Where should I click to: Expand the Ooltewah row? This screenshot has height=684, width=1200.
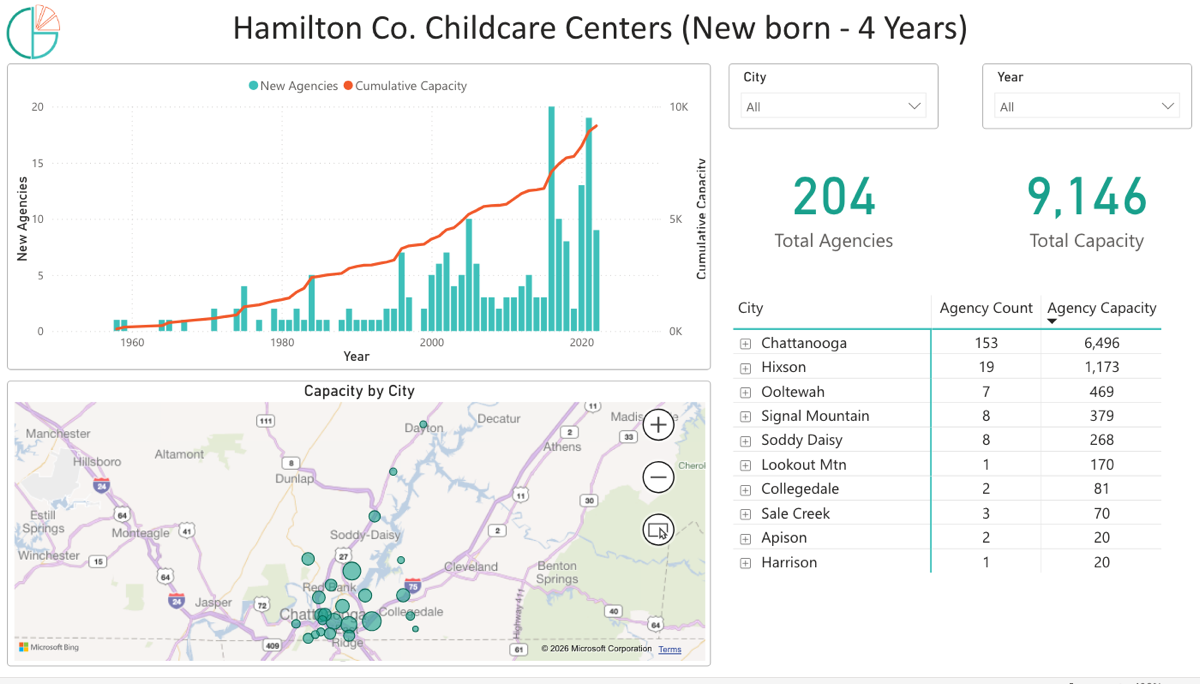click(745, 392)
